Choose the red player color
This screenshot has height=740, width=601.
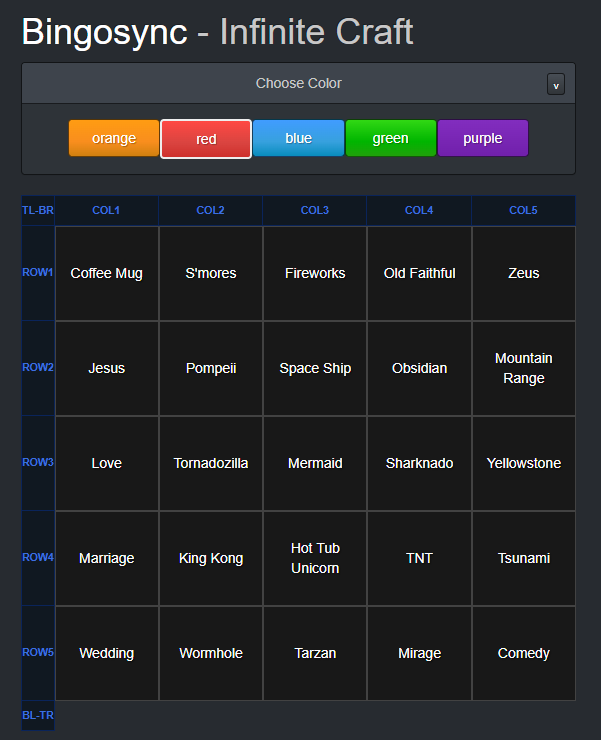coord(206,139)
